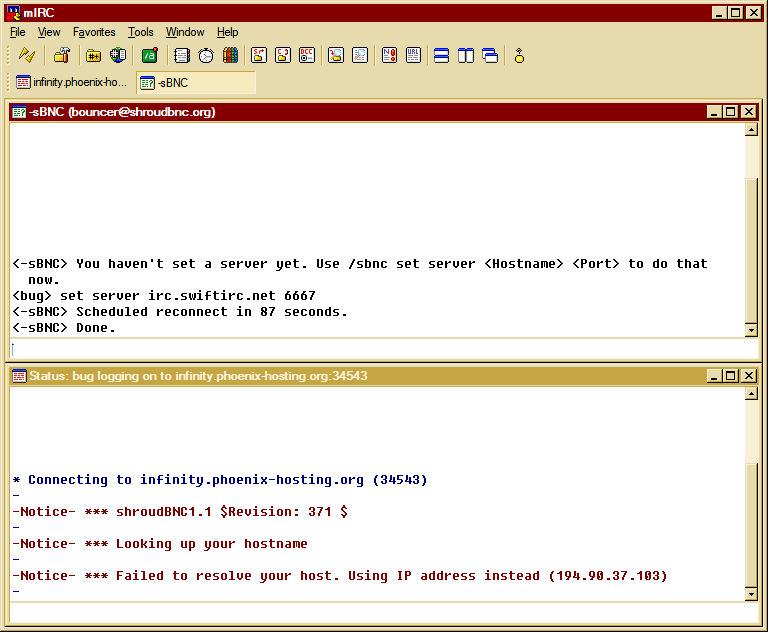Click the About mIRC yellow figure icon

coord(519,55)
